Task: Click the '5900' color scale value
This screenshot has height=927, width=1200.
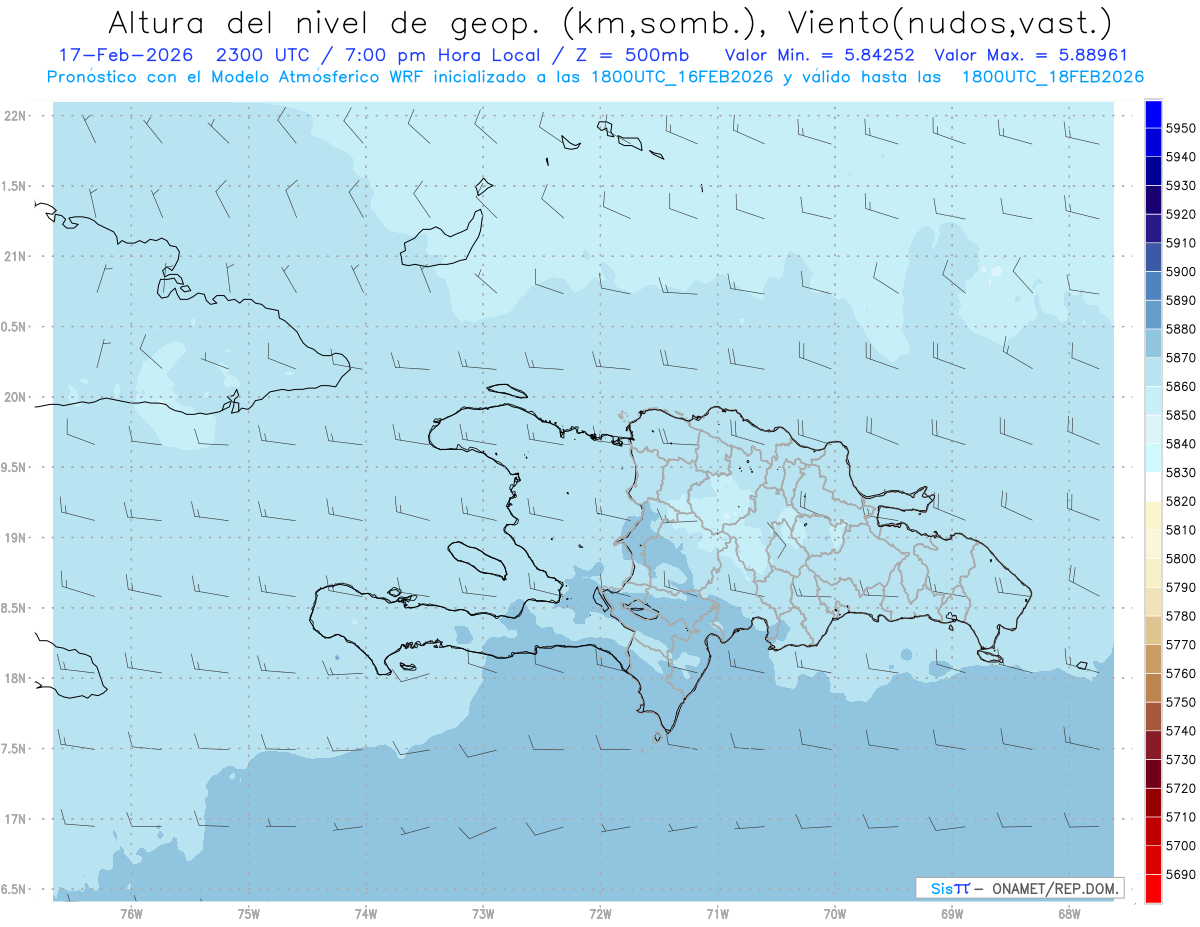Action: pos(1181,271)
